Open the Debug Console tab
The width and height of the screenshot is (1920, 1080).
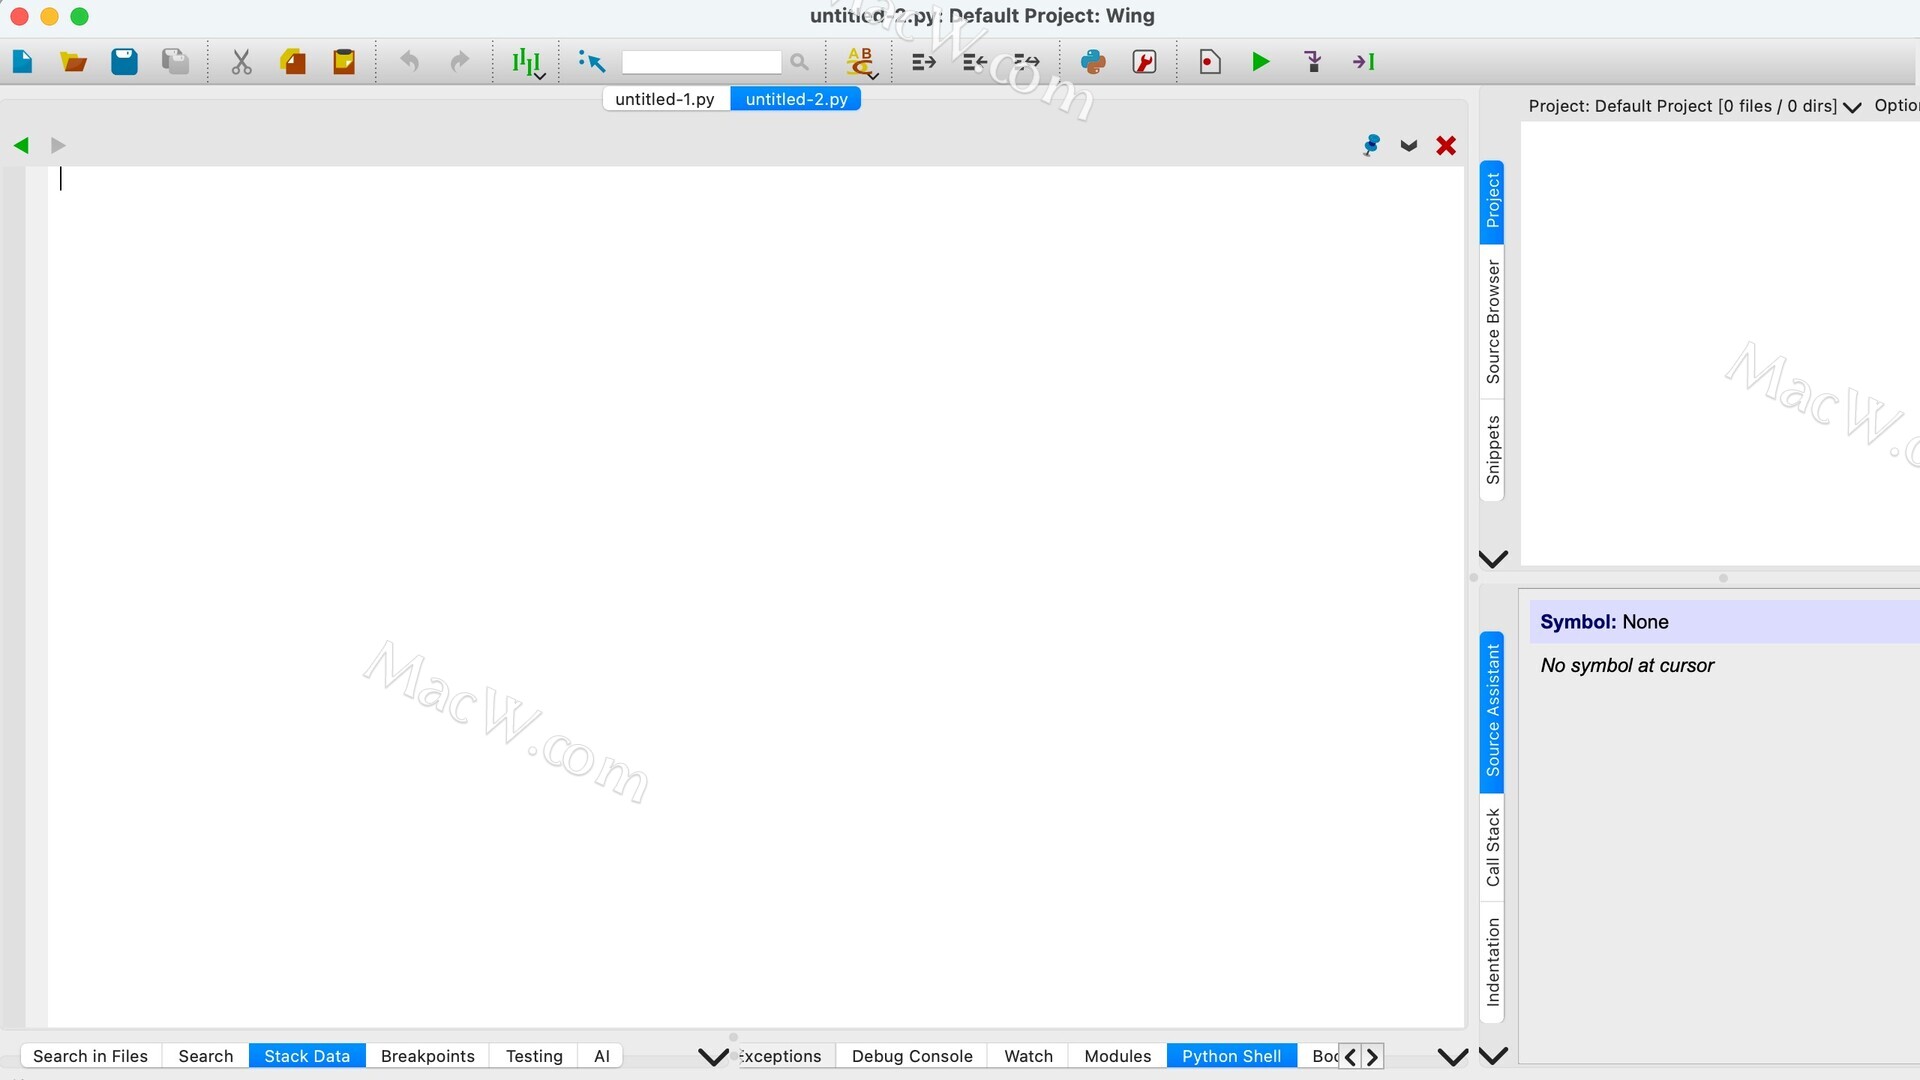click(x=911, y=1056)
